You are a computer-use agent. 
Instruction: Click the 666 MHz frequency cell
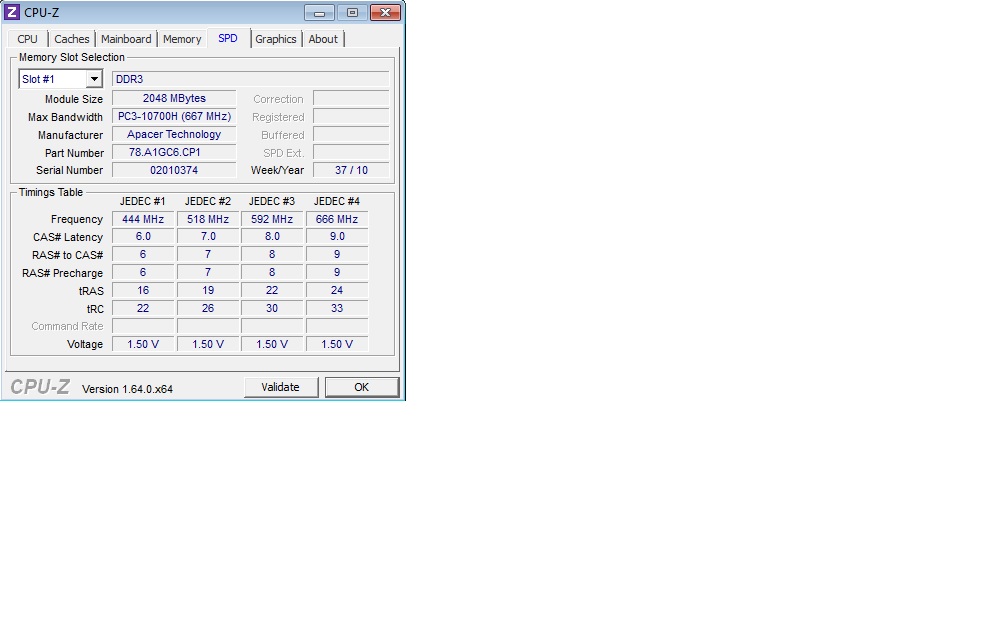[x=337, y=219]
